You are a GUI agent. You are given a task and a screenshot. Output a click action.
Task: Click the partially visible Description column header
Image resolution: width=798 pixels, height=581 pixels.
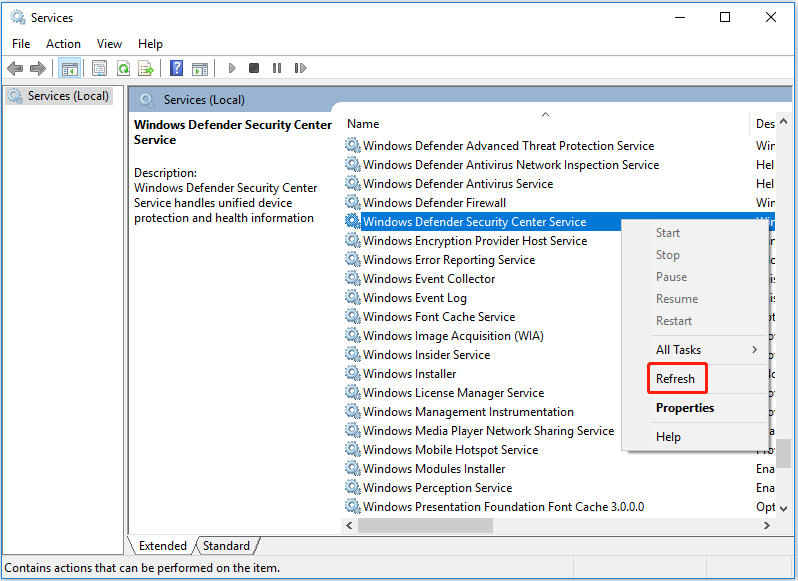click(764, 124)
